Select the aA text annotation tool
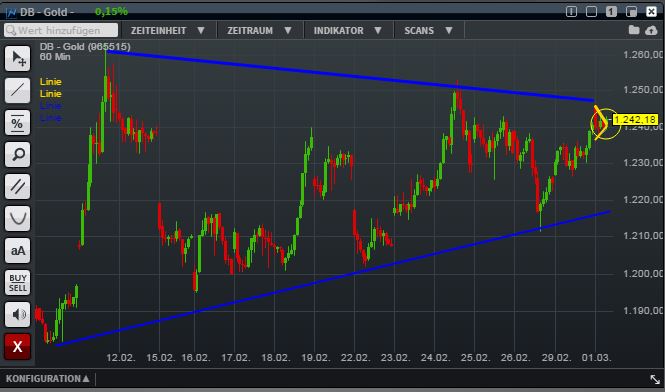 click(17, 250)
